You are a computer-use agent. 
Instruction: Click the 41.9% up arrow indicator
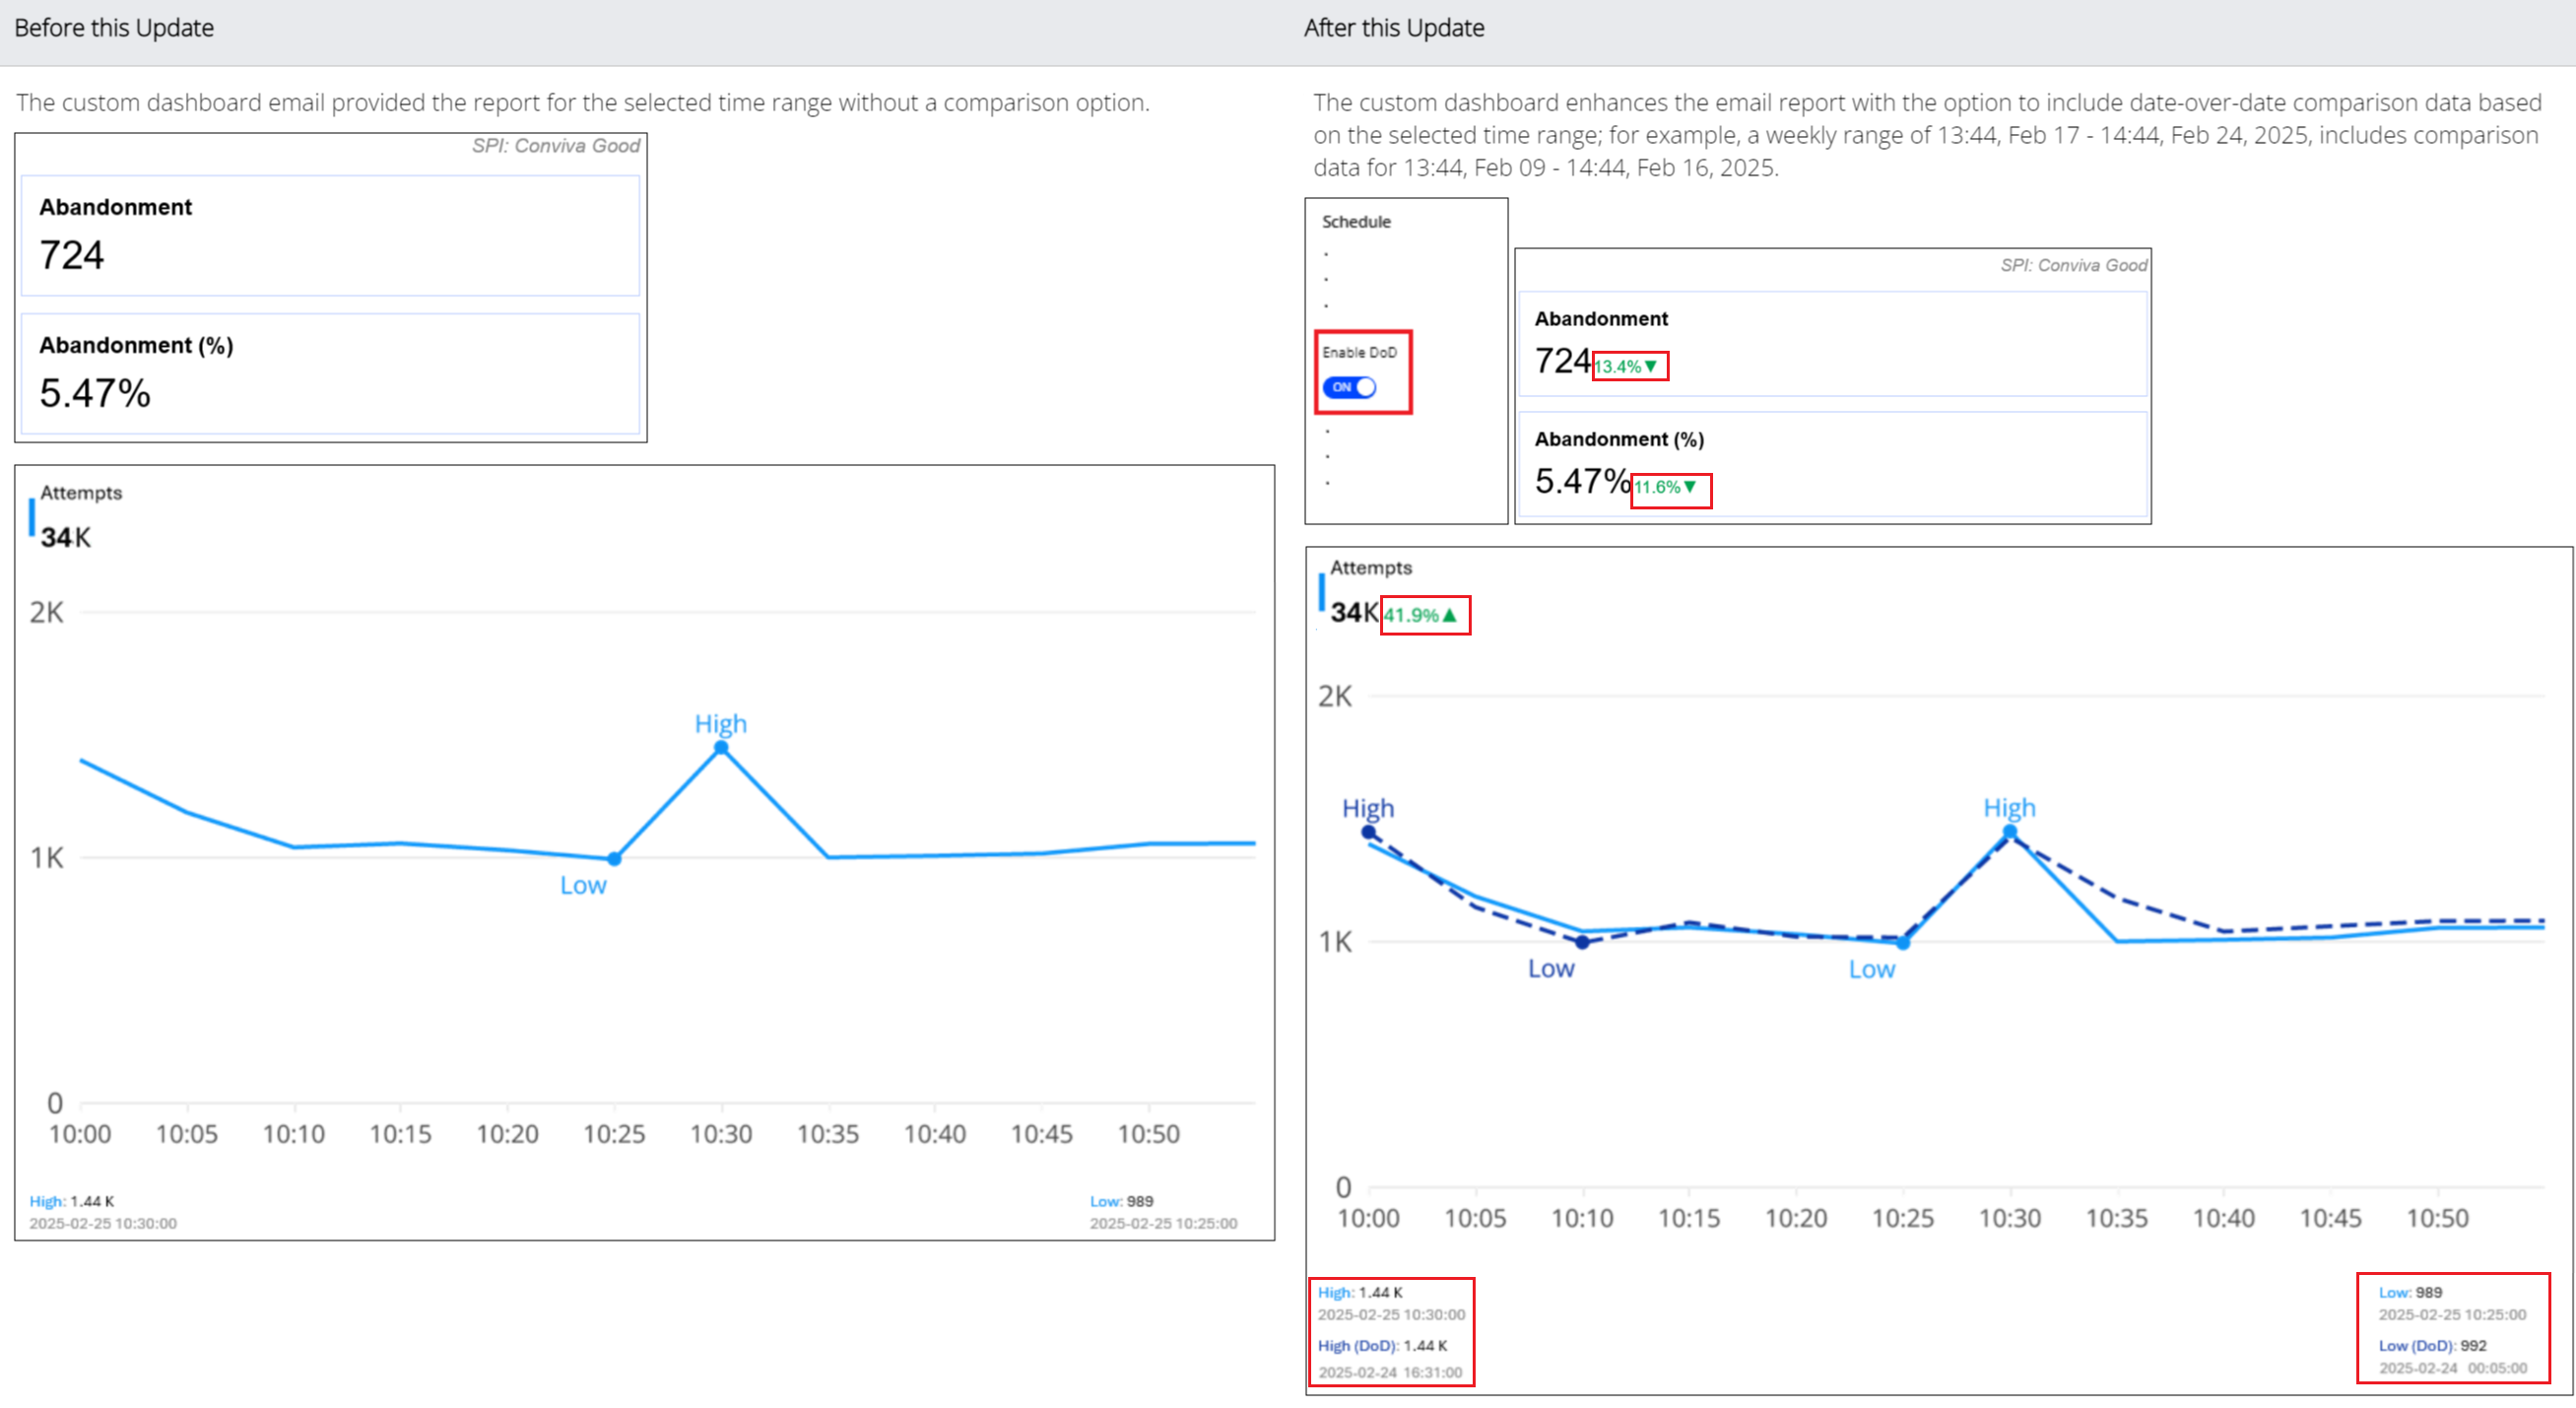1422,615
